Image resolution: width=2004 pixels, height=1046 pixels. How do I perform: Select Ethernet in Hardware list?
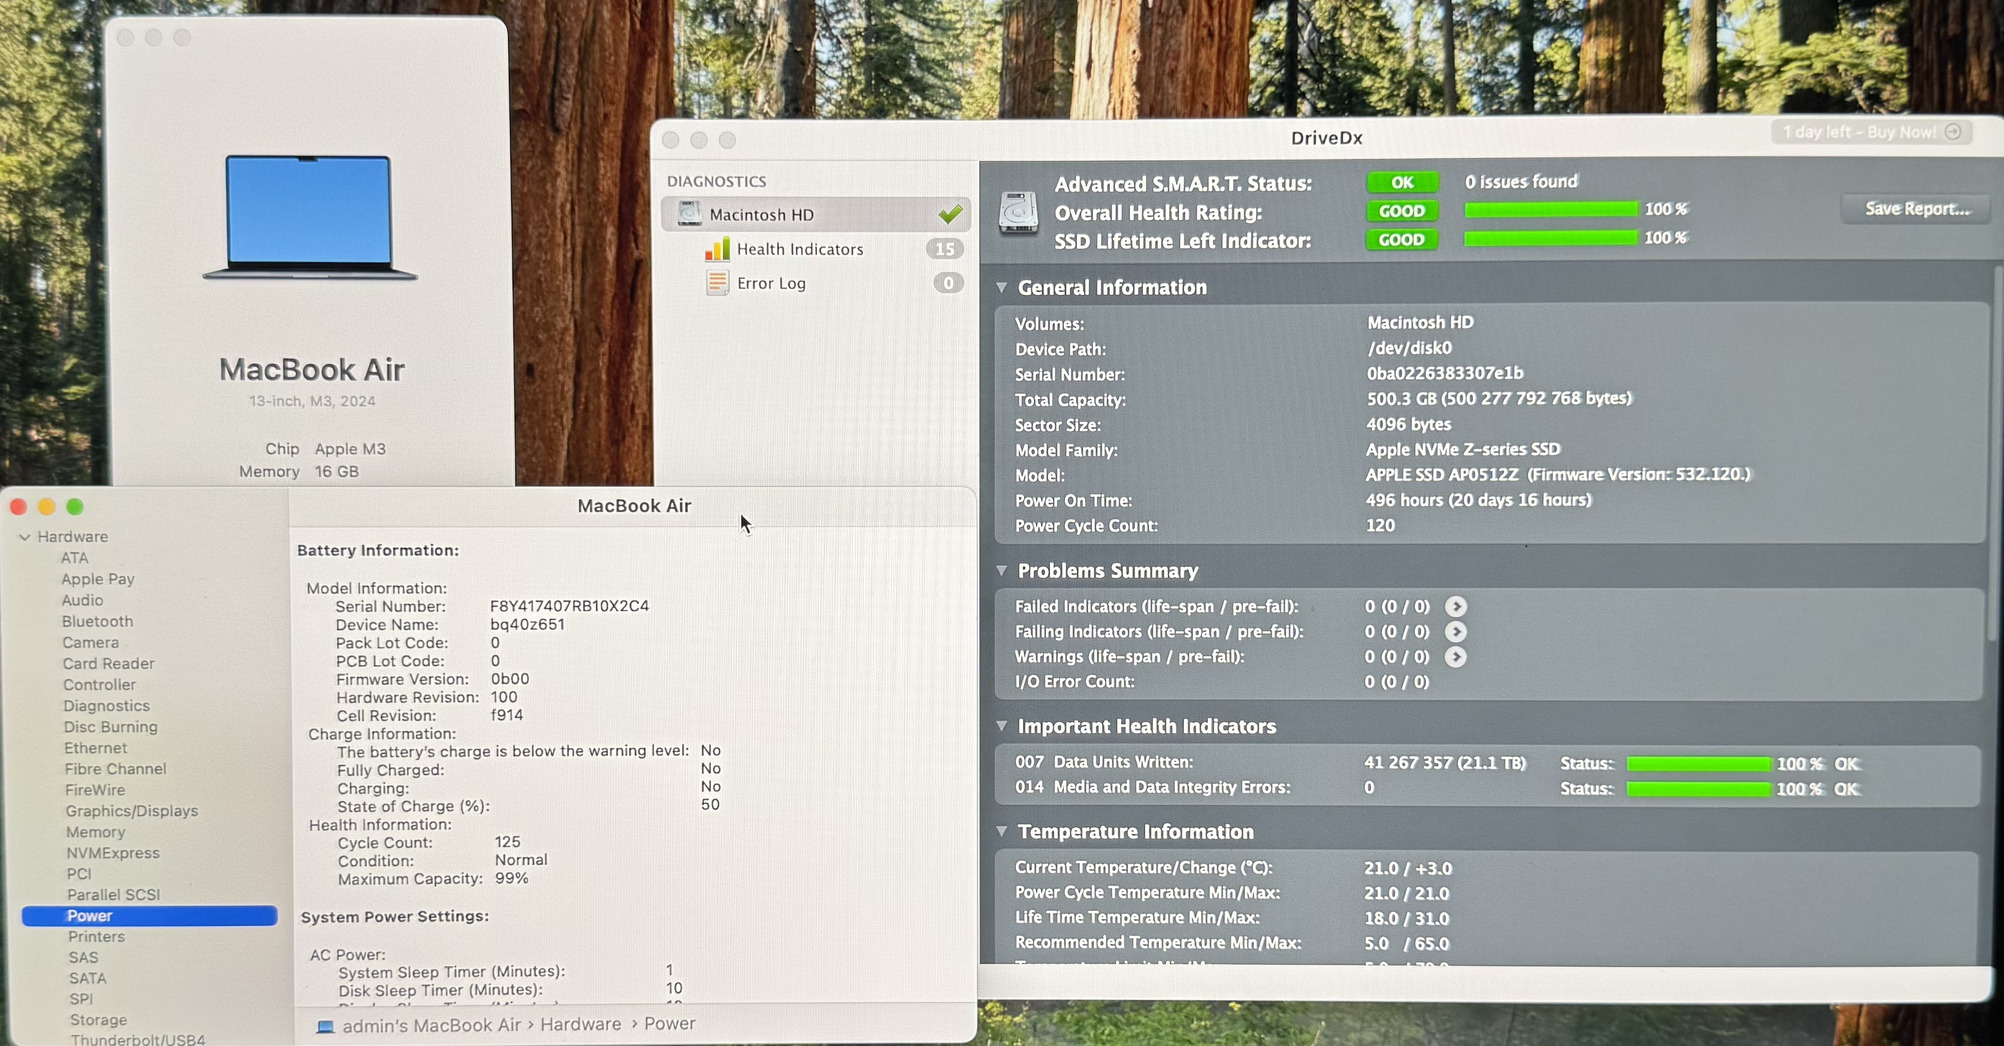coord(95,747)
